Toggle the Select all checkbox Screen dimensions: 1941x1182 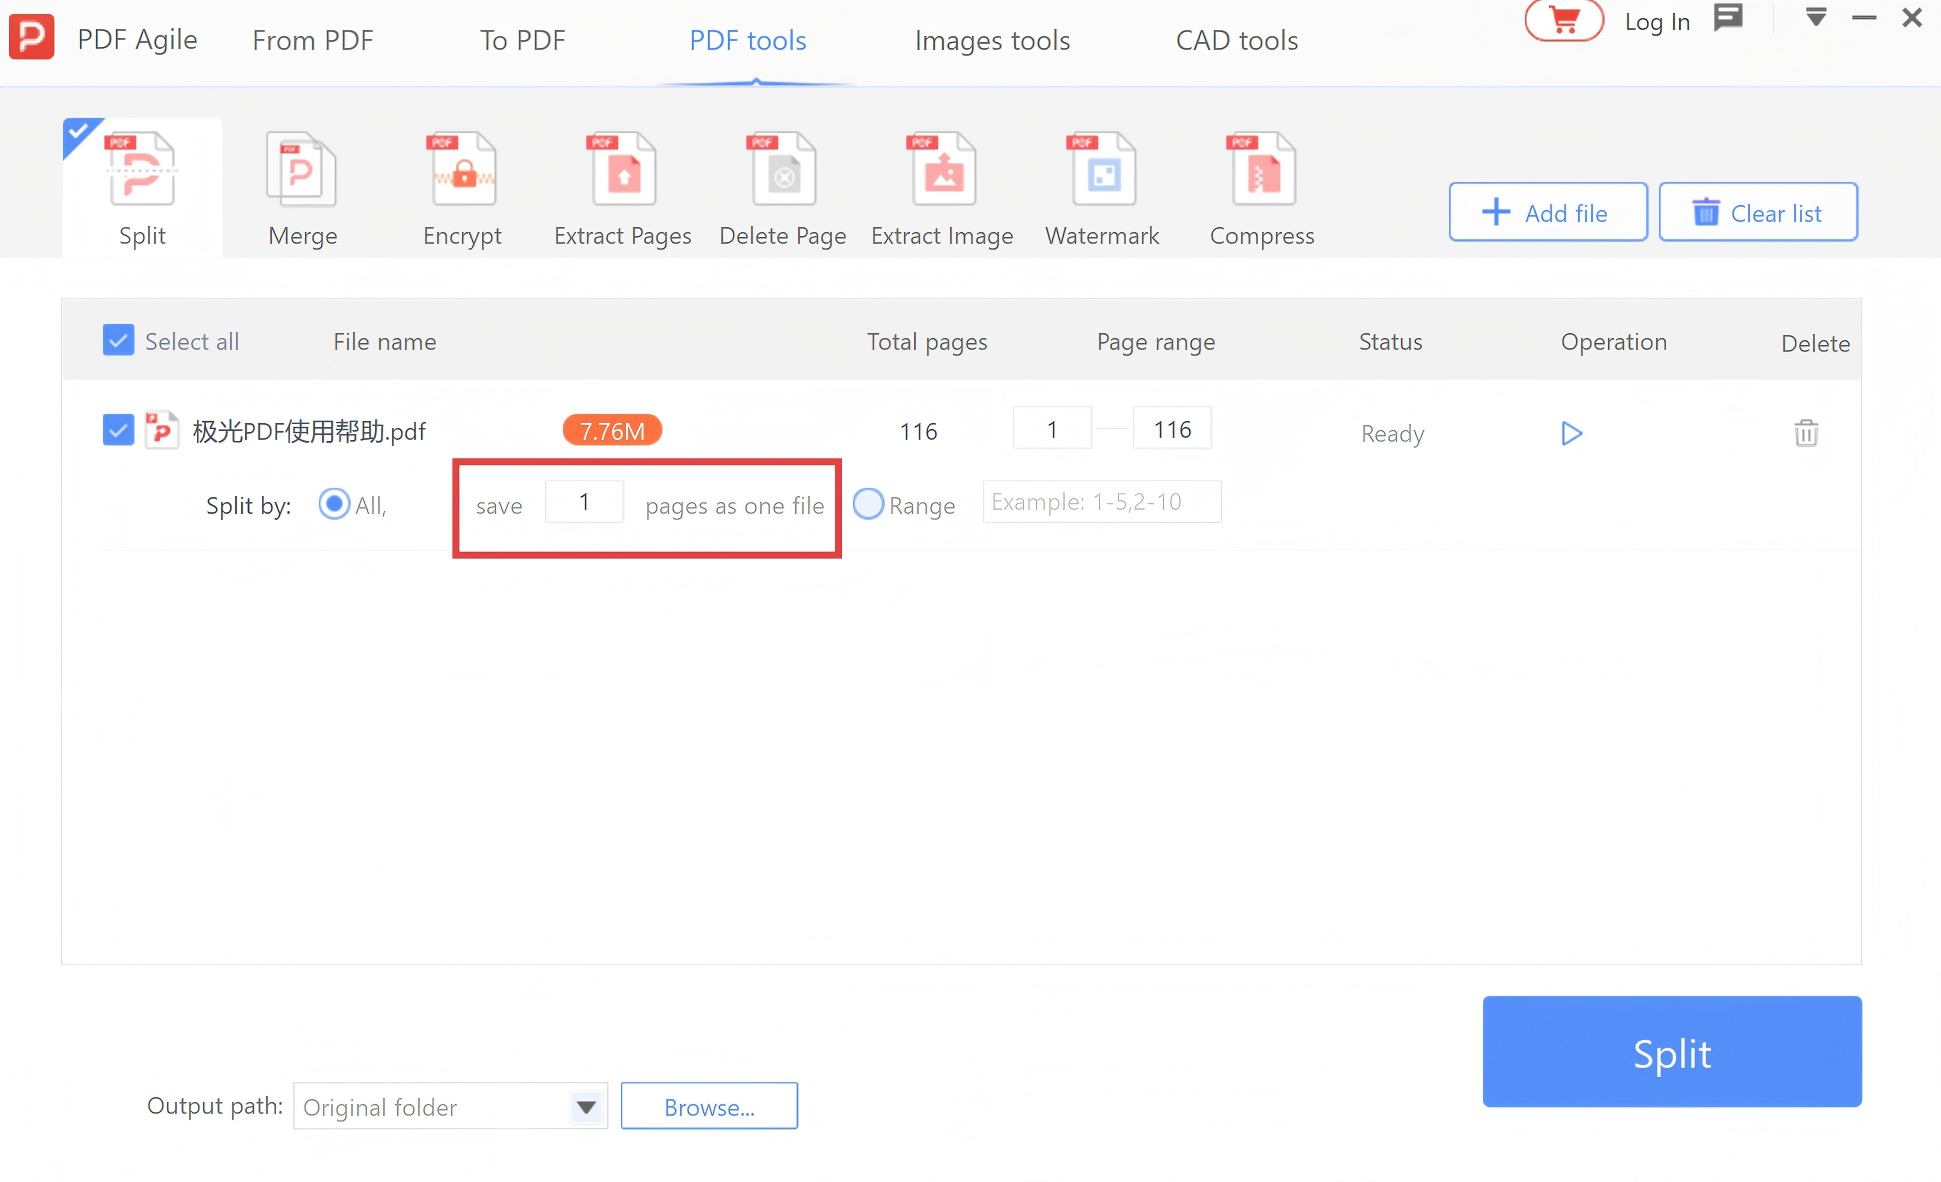tap(118, 340)
